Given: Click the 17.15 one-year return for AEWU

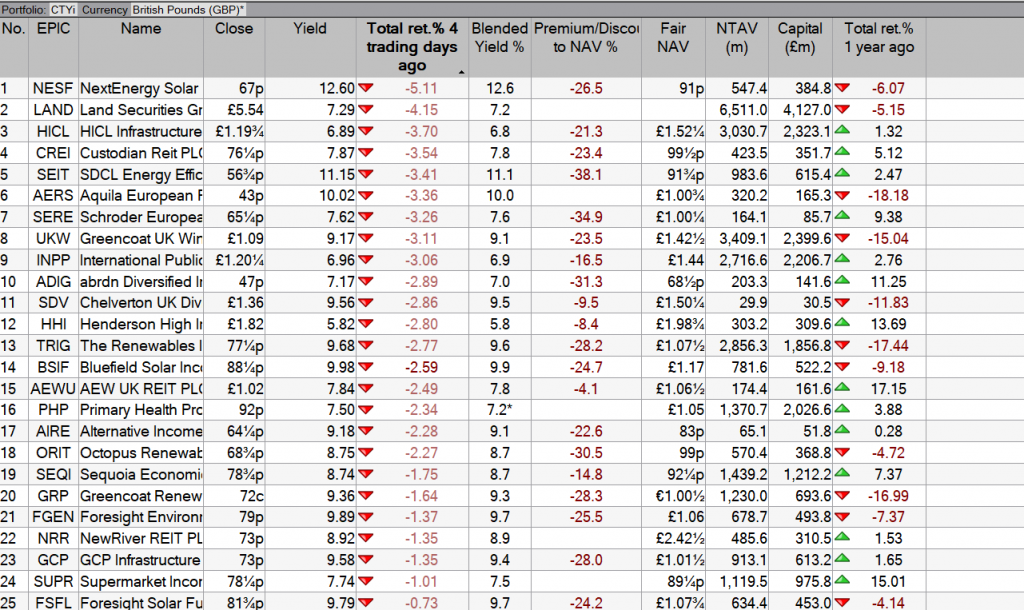Looking at the screenshot, I should pos(888,389).
